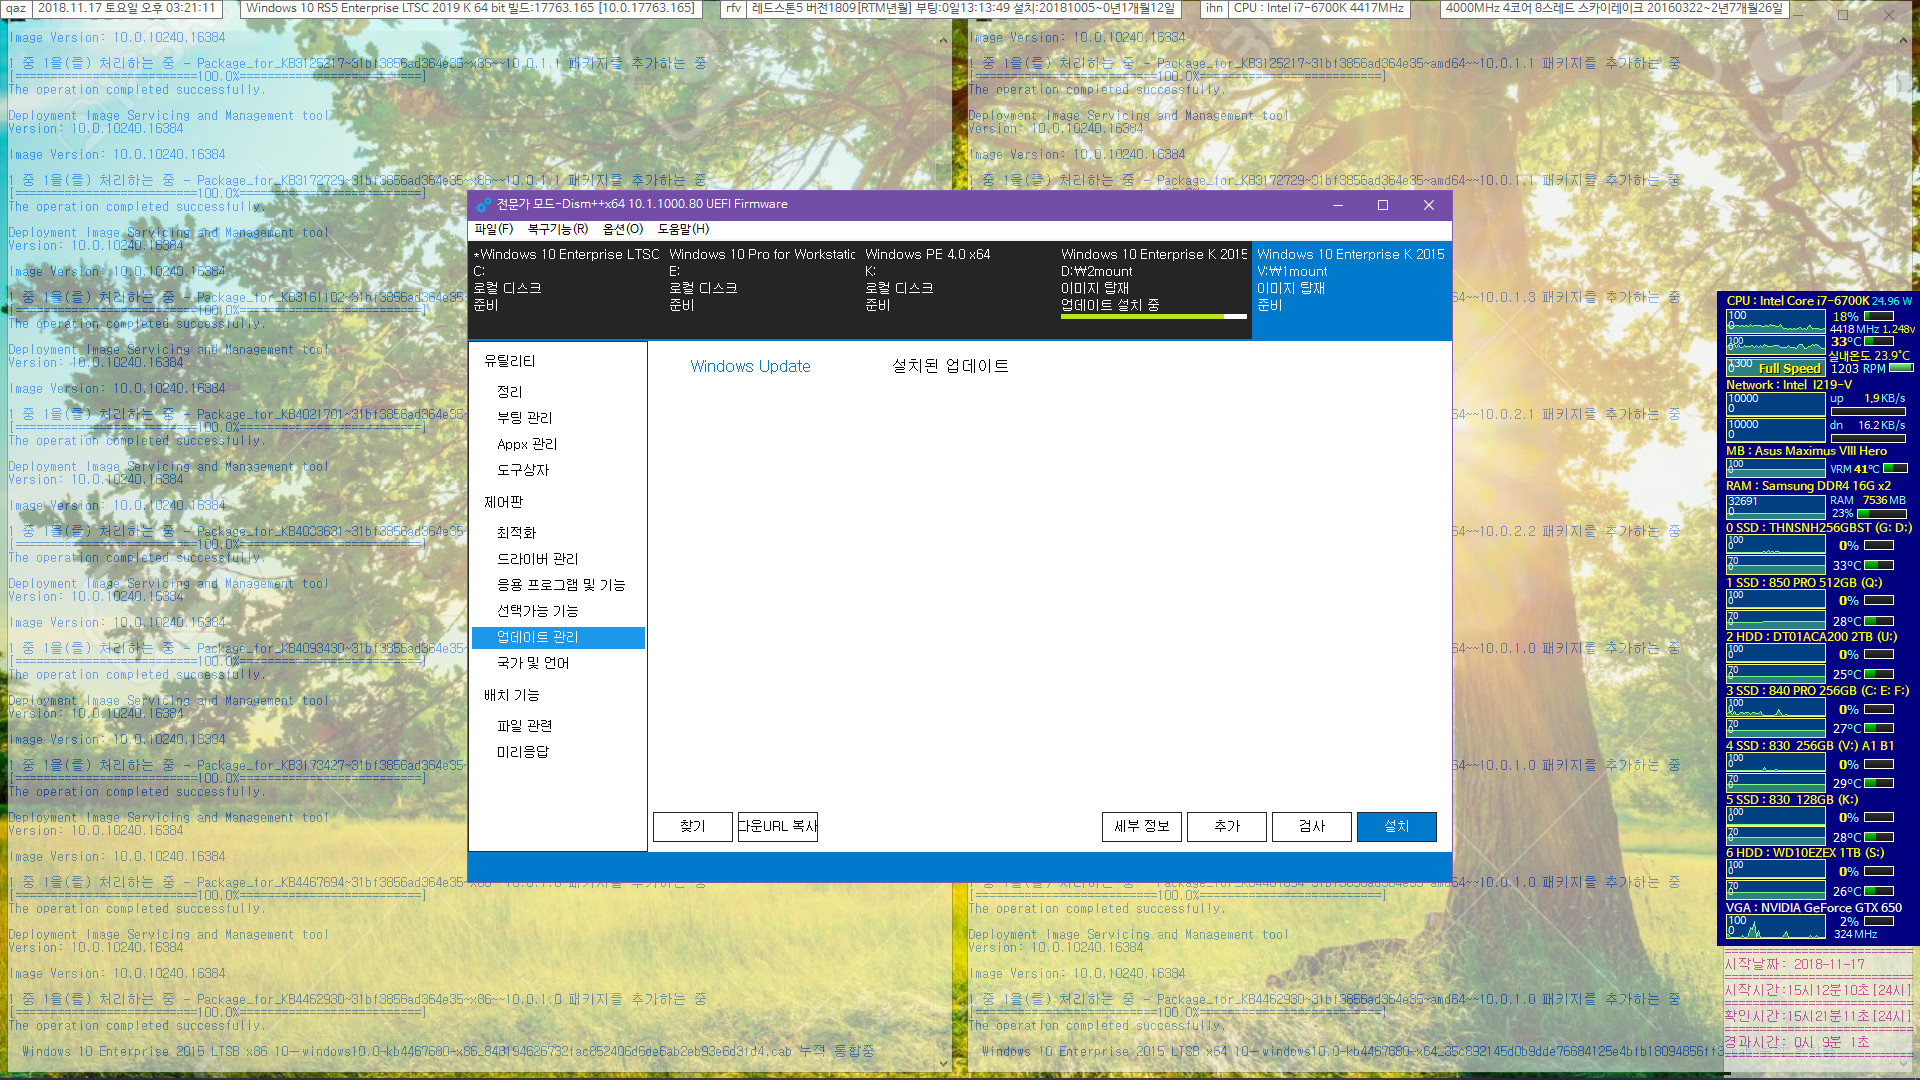Click the 다운URL 복사 button
This screenshot has height=1080, width=1920.
coord(777,825)
